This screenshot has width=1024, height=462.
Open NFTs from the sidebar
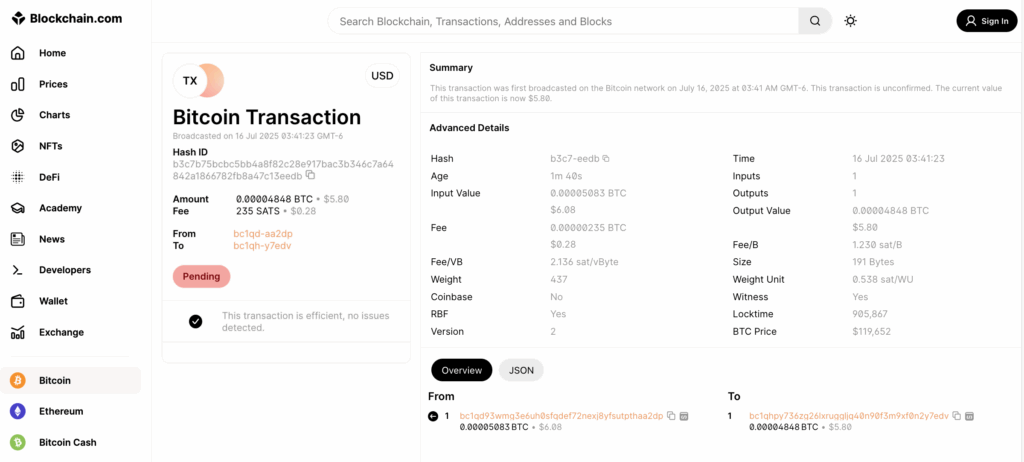50,146
